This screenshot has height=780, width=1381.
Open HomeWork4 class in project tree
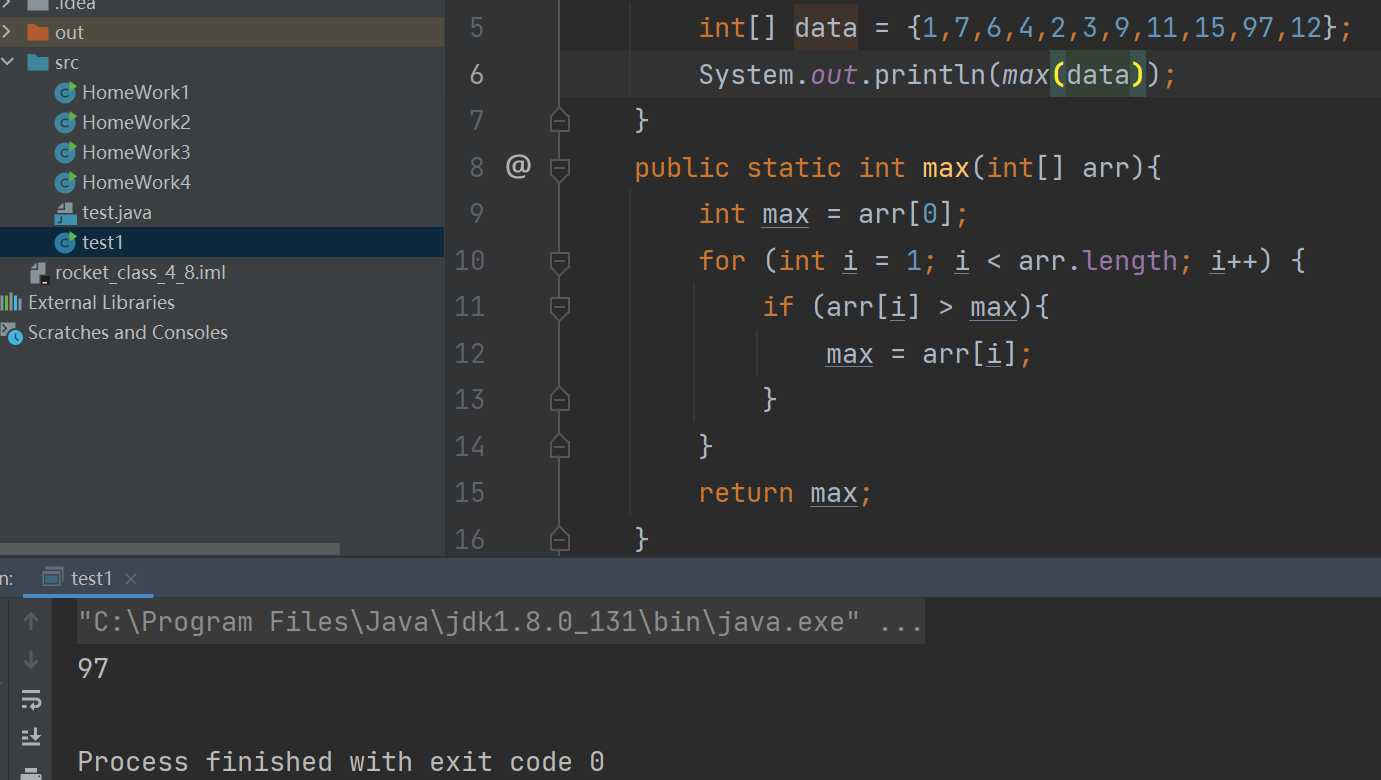[136, 182]
